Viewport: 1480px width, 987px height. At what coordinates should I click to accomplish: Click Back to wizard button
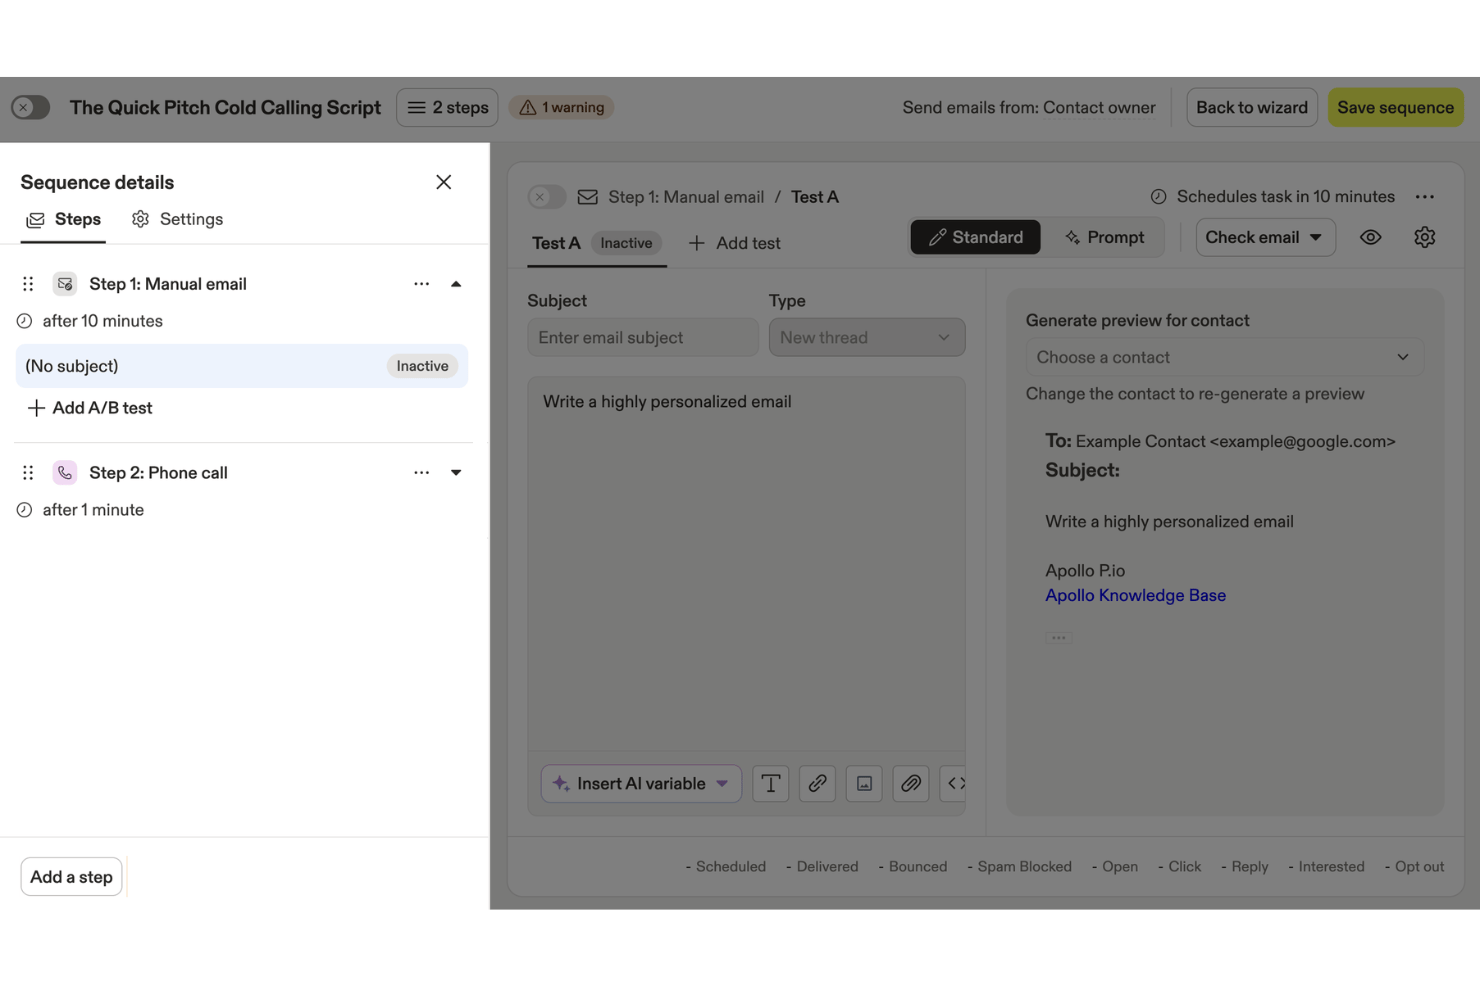pyautogui.click(x=1252, y=107)
